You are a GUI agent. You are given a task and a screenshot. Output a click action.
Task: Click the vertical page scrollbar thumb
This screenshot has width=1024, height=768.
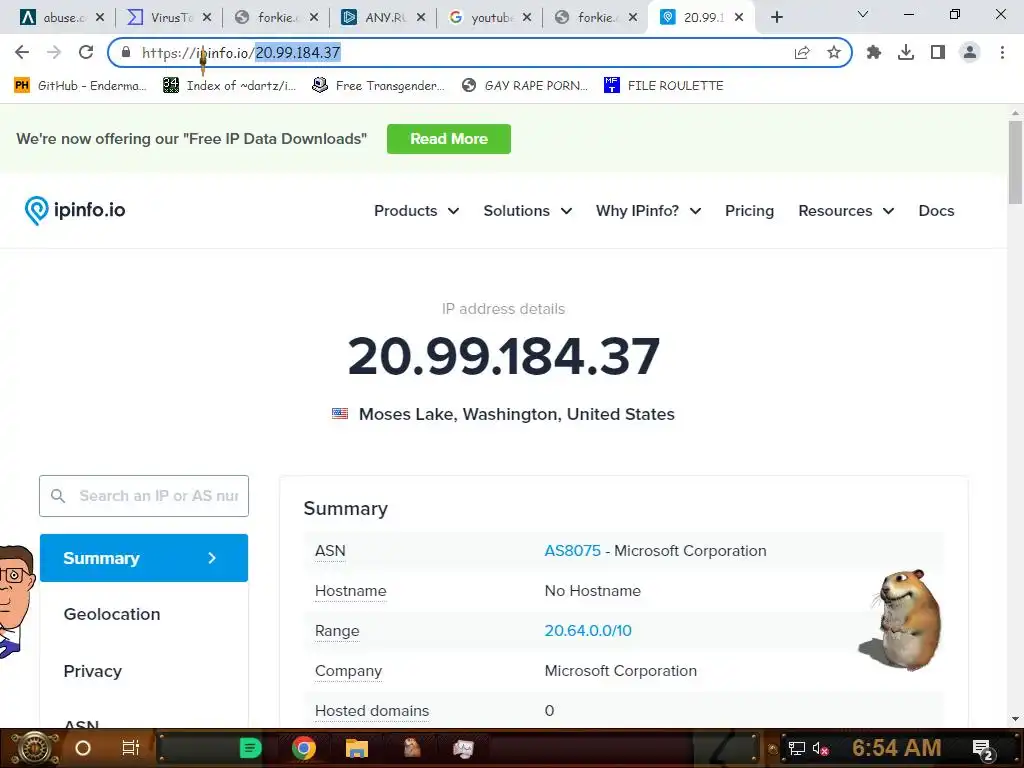pyautogui.click(x=1016, y=162)
